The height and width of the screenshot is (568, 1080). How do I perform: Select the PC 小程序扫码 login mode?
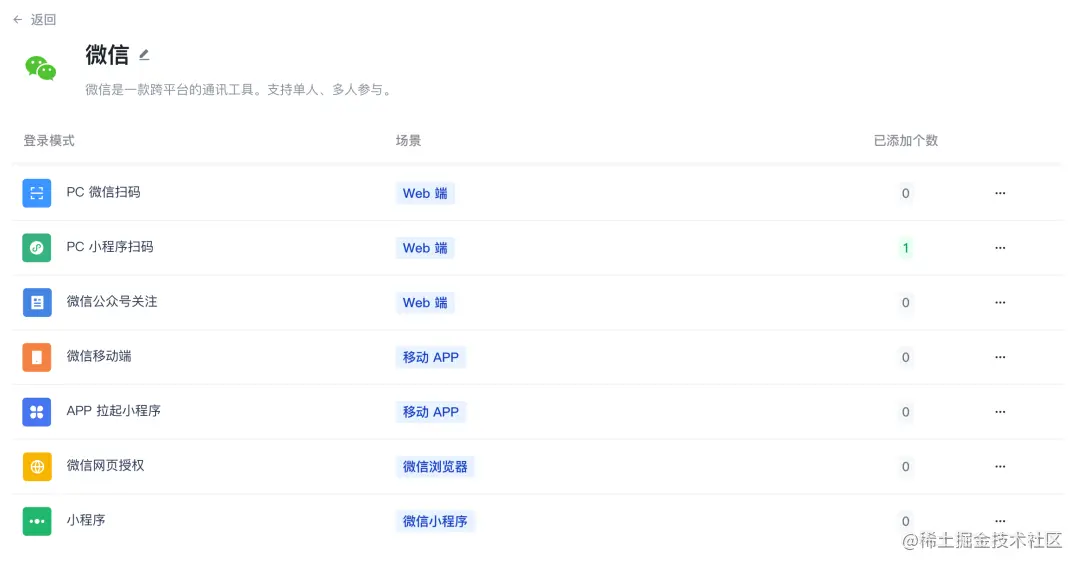(110, 246)
